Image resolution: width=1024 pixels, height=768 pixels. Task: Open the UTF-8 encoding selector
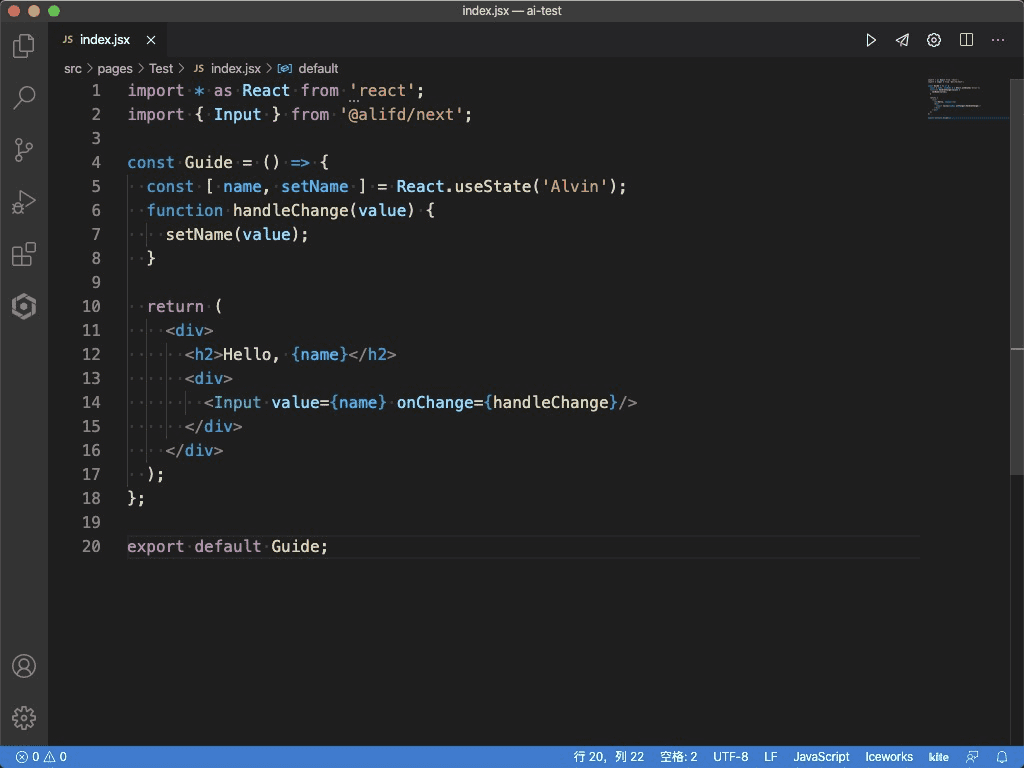[x=730, y=757]
